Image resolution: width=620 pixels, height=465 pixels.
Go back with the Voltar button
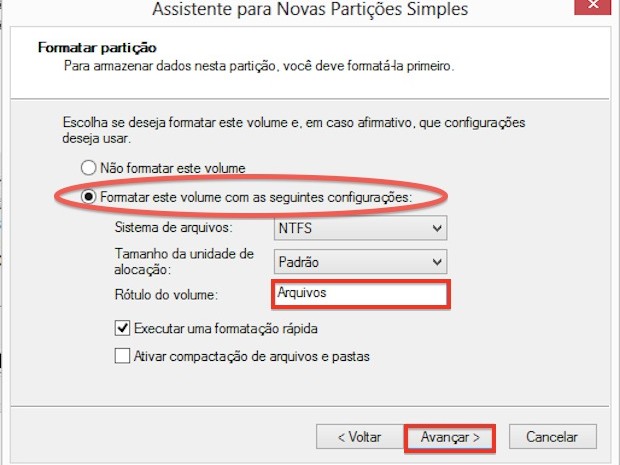[x=359, y=437]
